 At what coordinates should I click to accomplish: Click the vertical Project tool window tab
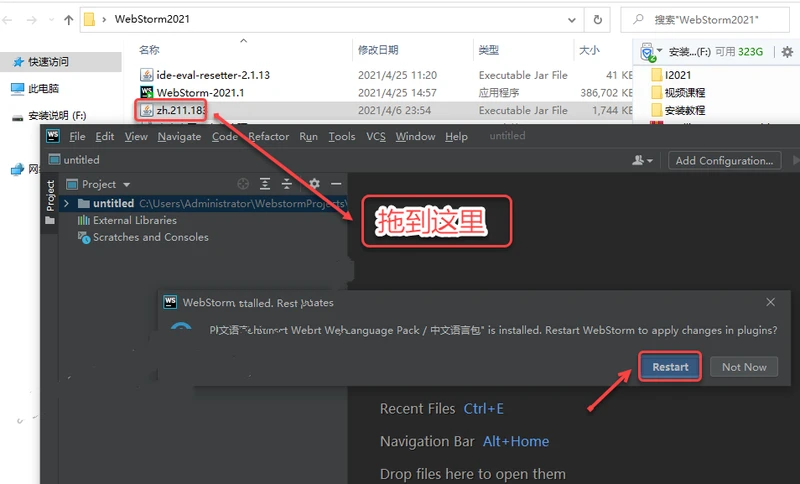(50, 195)
